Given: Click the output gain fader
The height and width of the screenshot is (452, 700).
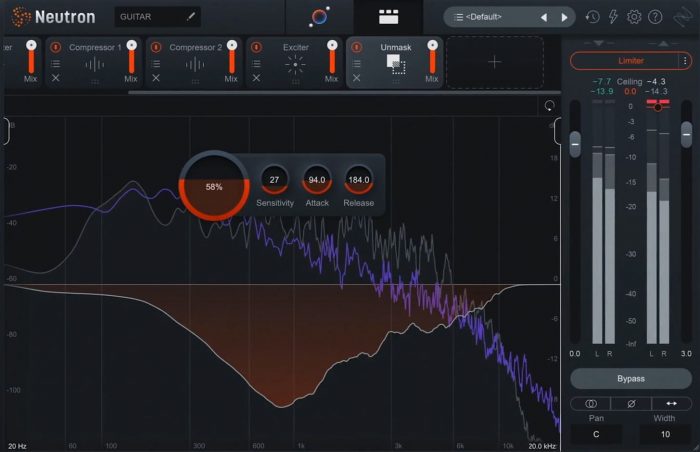Looking at the screenshot, I should click(686, 134).
